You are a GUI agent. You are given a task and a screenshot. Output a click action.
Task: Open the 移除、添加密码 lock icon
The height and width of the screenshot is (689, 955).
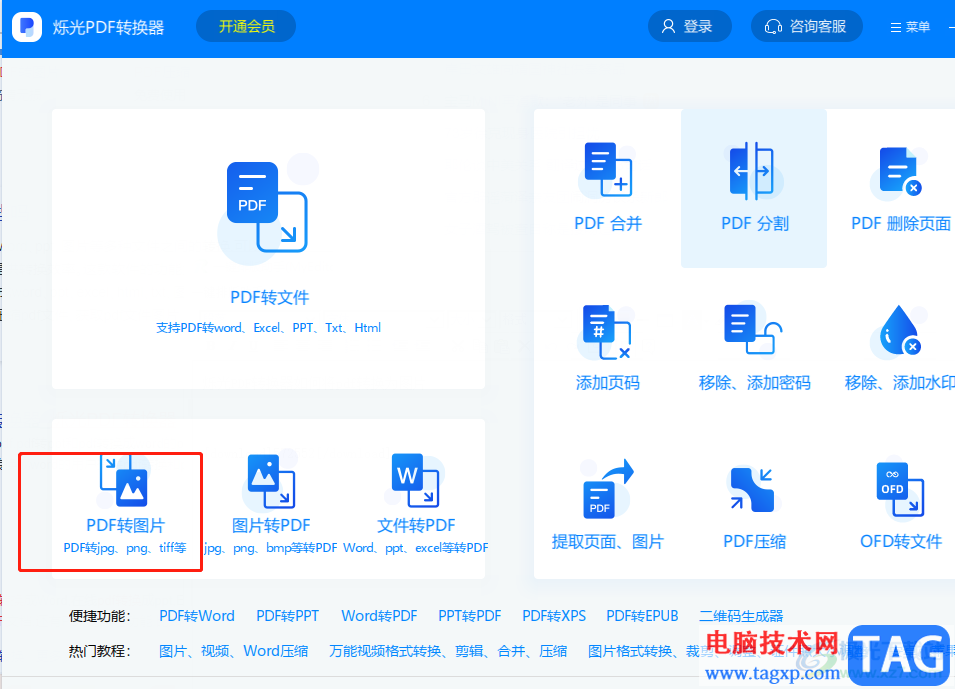(x=753, y=330)
